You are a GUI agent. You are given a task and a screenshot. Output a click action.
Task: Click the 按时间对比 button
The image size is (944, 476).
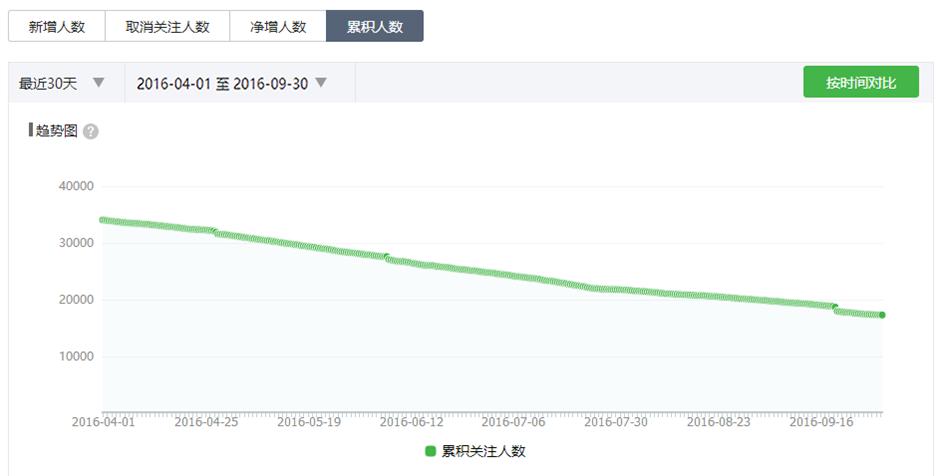coord(861,82)
